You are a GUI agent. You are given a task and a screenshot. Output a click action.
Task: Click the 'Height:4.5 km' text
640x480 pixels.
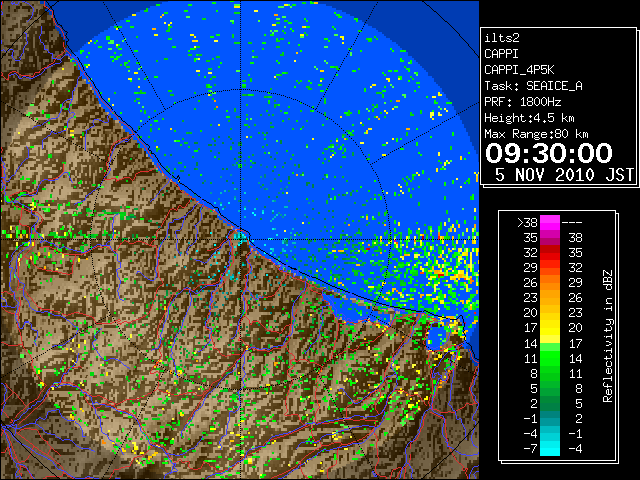pyautogui.click(x=529, y=118)
